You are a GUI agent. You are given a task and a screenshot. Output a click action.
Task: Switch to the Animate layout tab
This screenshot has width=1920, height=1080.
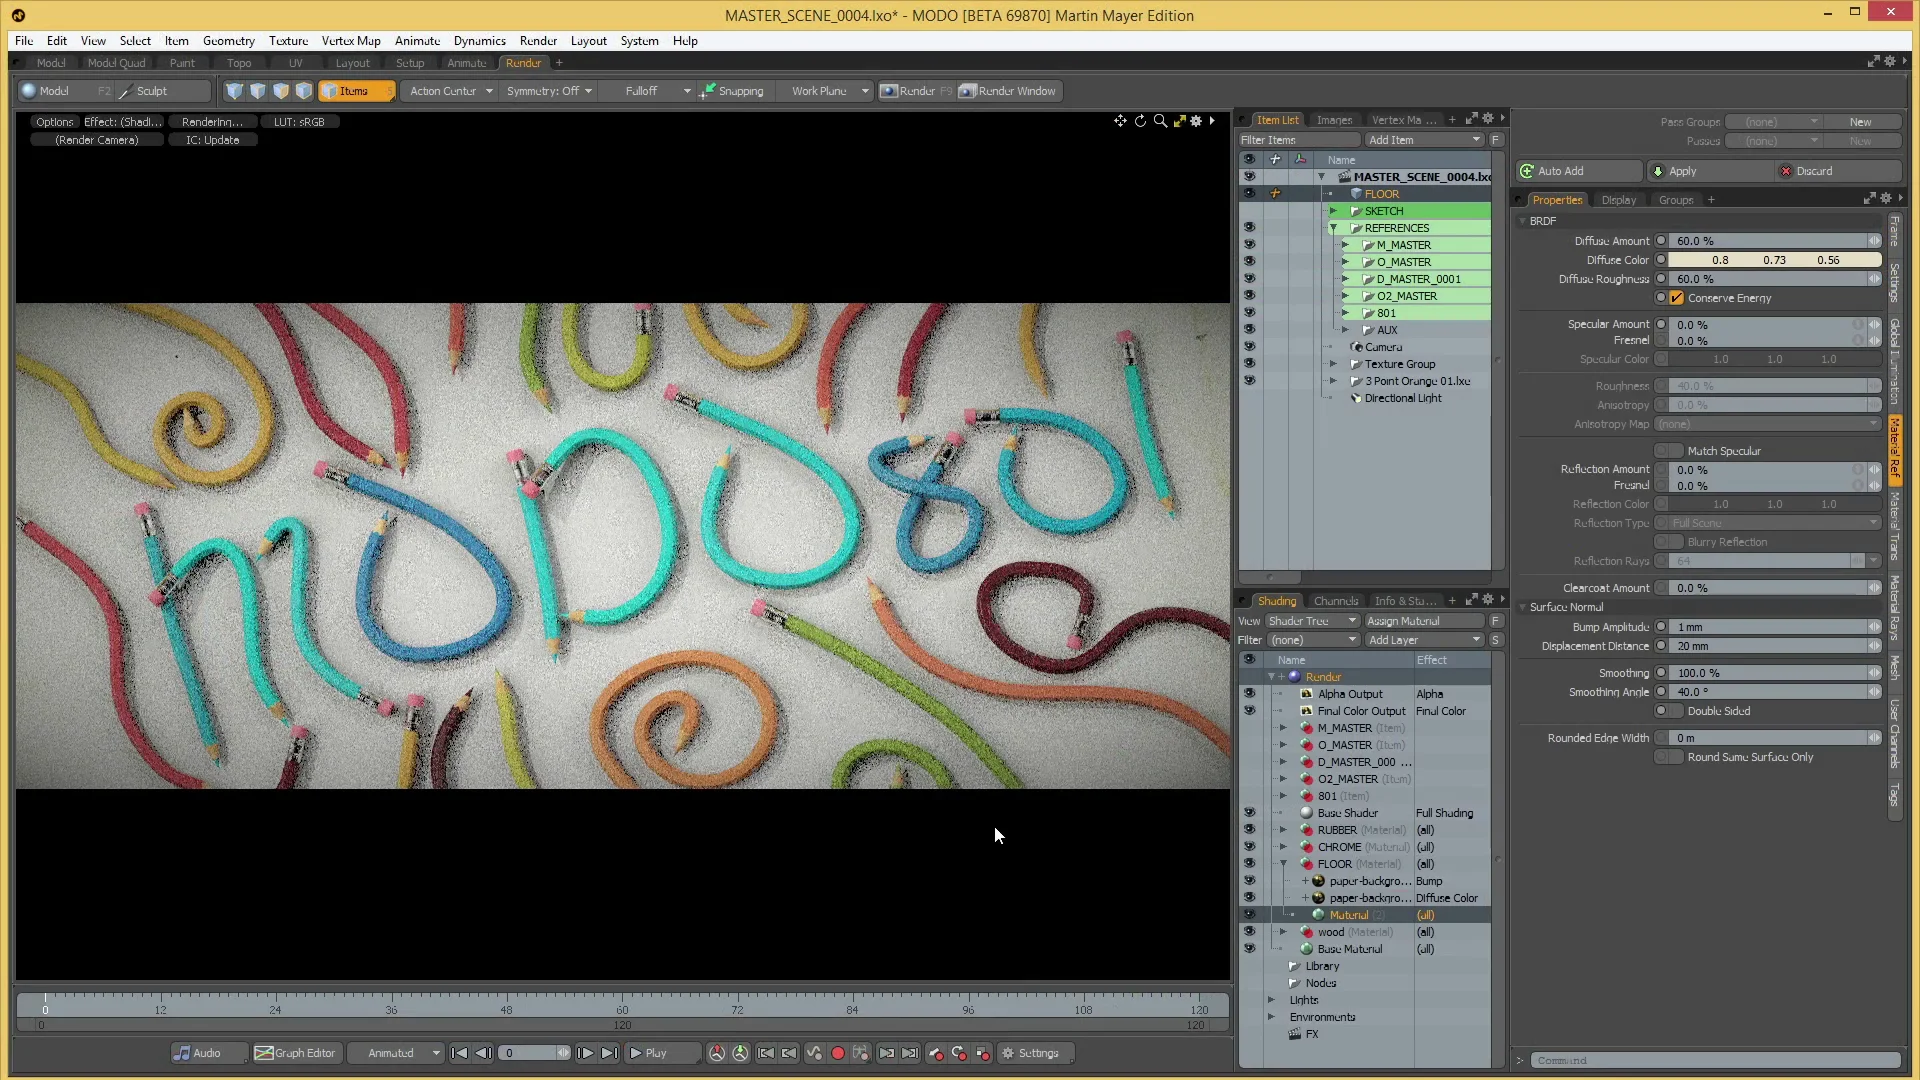coord(466,63)
